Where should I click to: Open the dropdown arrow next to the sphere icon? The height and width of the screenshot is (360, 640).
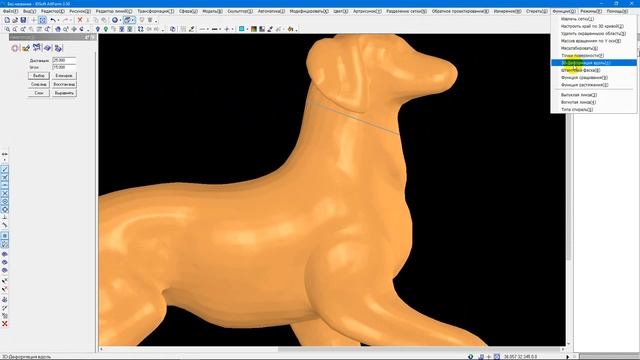(x=120, y=20)
